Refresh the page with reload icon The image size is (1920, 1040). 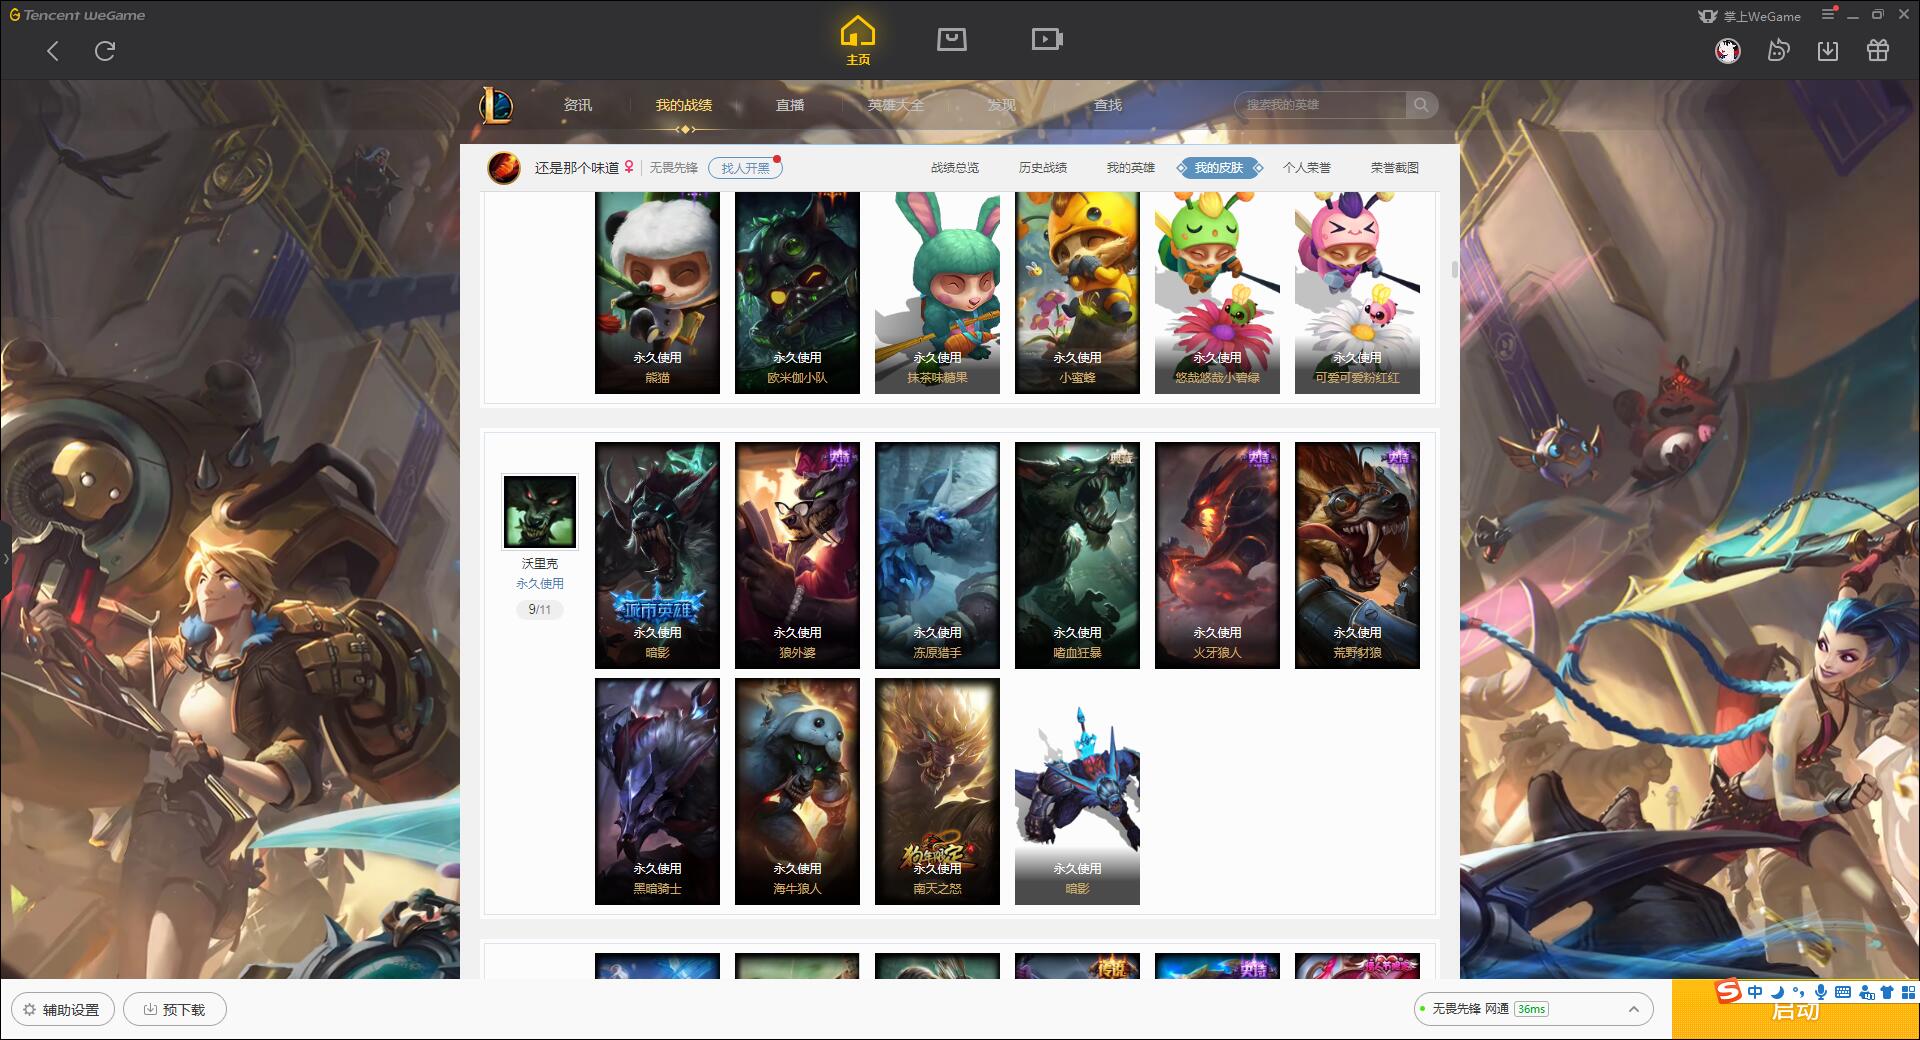(105, 51)
